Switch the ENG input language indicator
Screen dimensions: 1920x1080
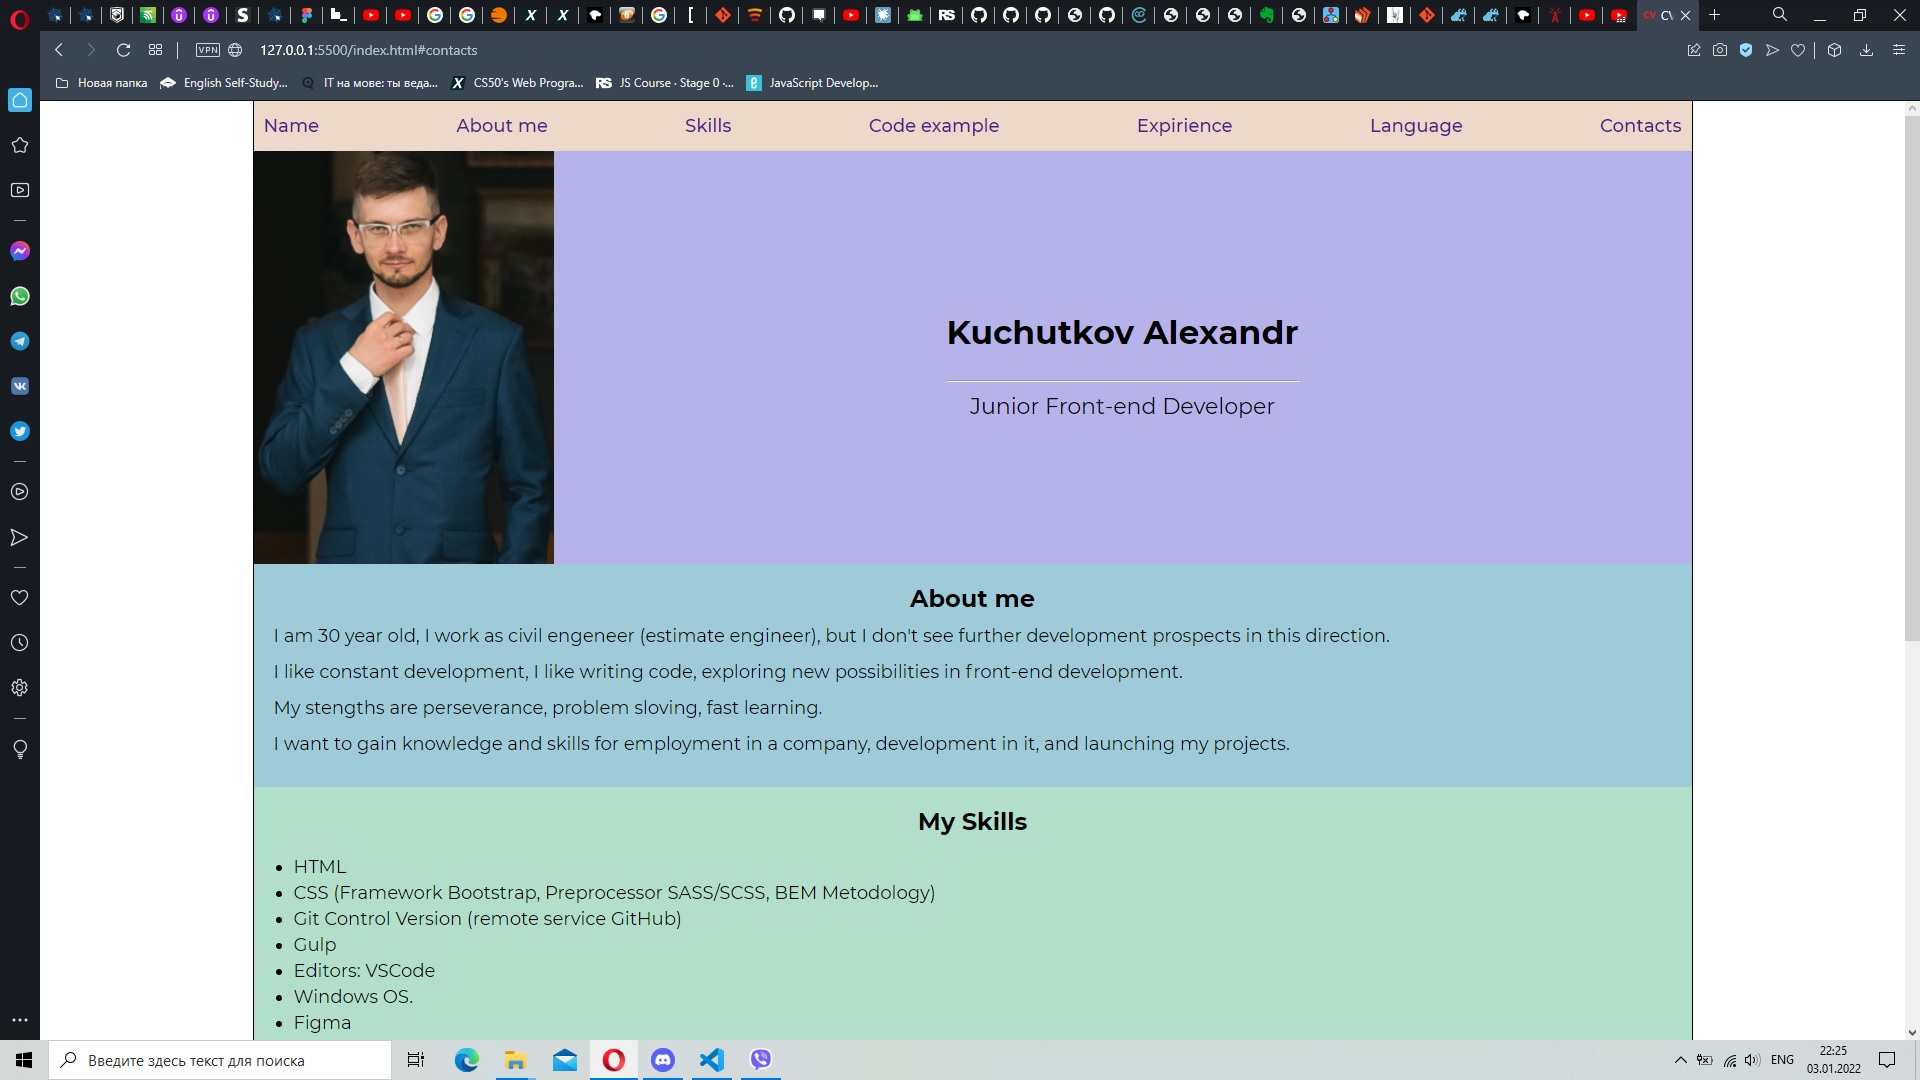(1782, 1060)
